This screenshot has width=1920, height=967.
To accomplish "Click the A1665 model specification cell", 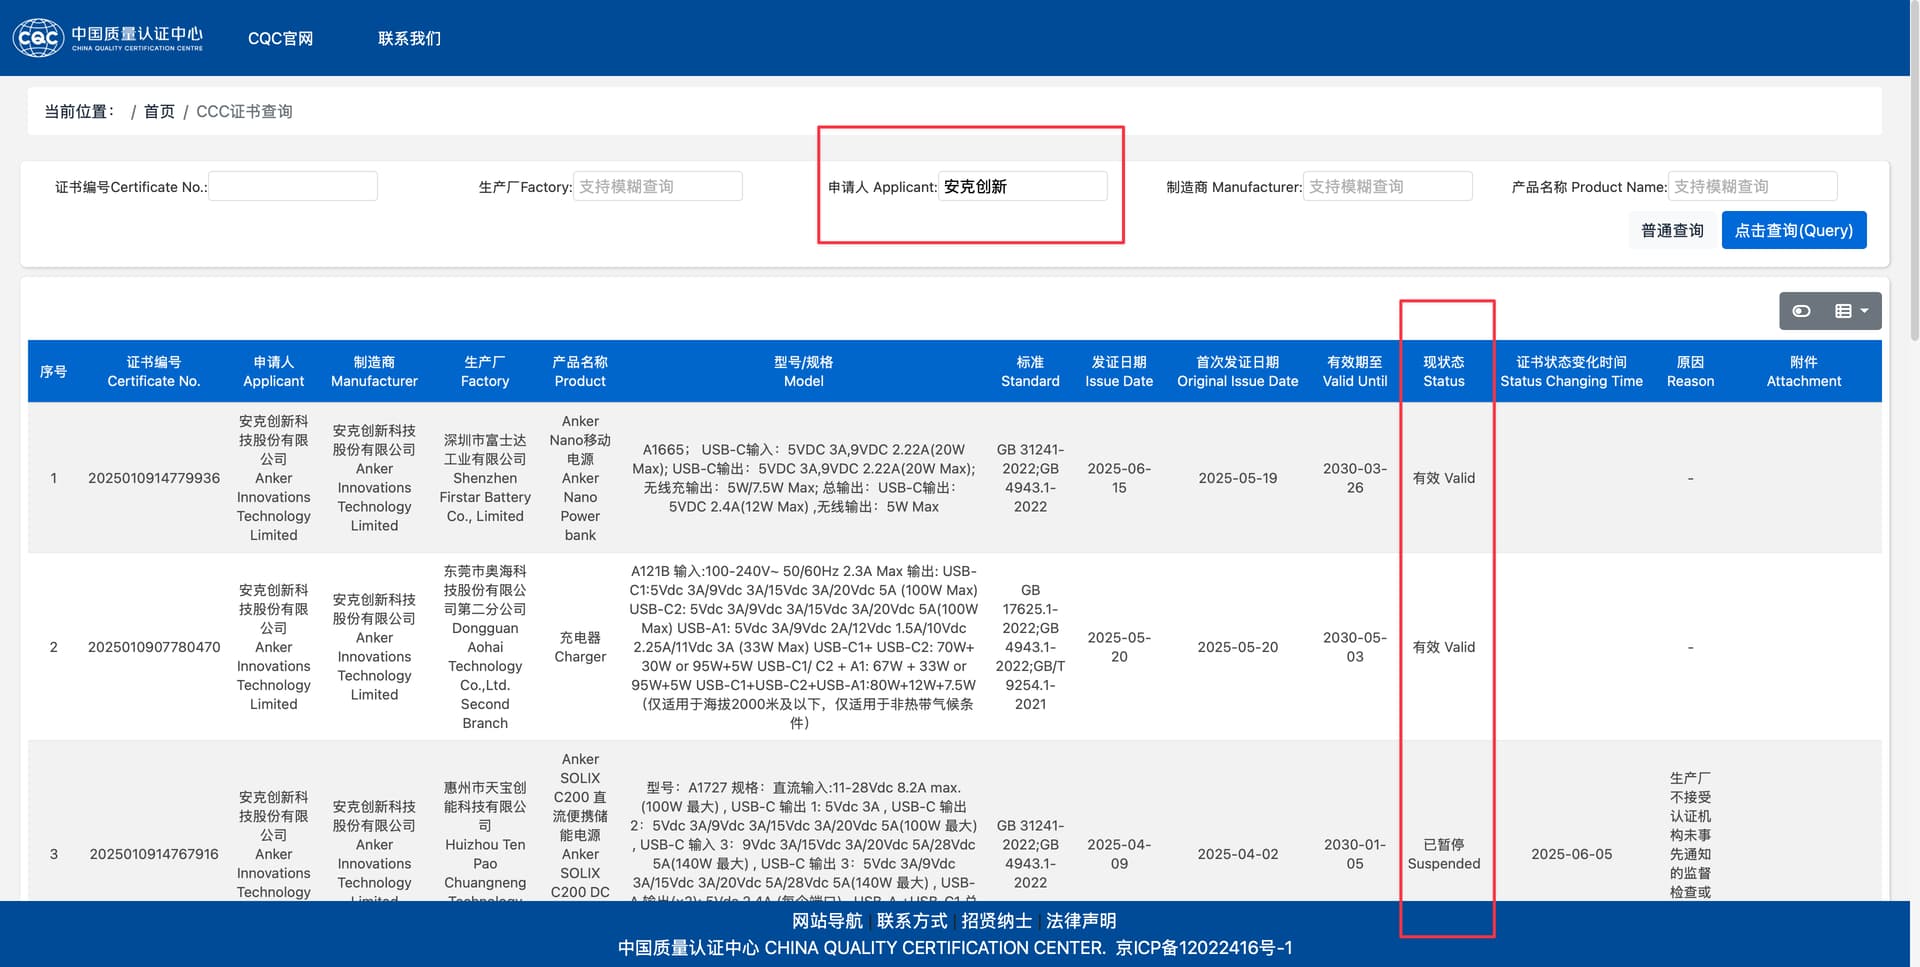I will 804,478.
